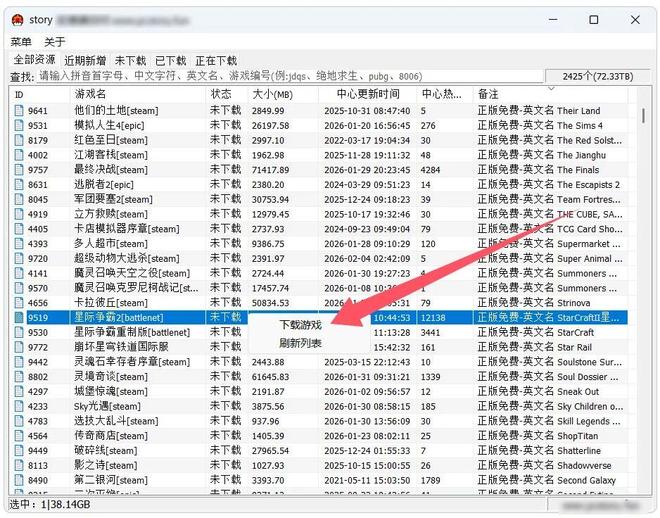The height and width of the screenshot is (518, 660).
Task: Click the story app icon in title bar
Action: 18,20
